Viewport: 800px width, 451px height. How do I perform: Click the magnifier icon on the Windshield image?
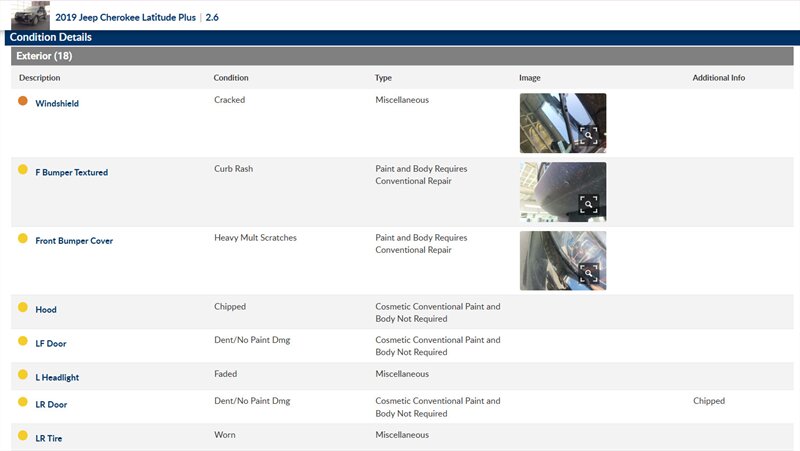coord(588,135)
